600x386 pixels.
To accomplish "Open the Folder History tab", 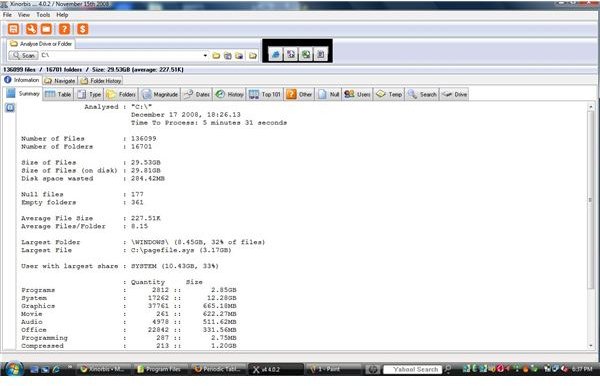I will (101, 81).
